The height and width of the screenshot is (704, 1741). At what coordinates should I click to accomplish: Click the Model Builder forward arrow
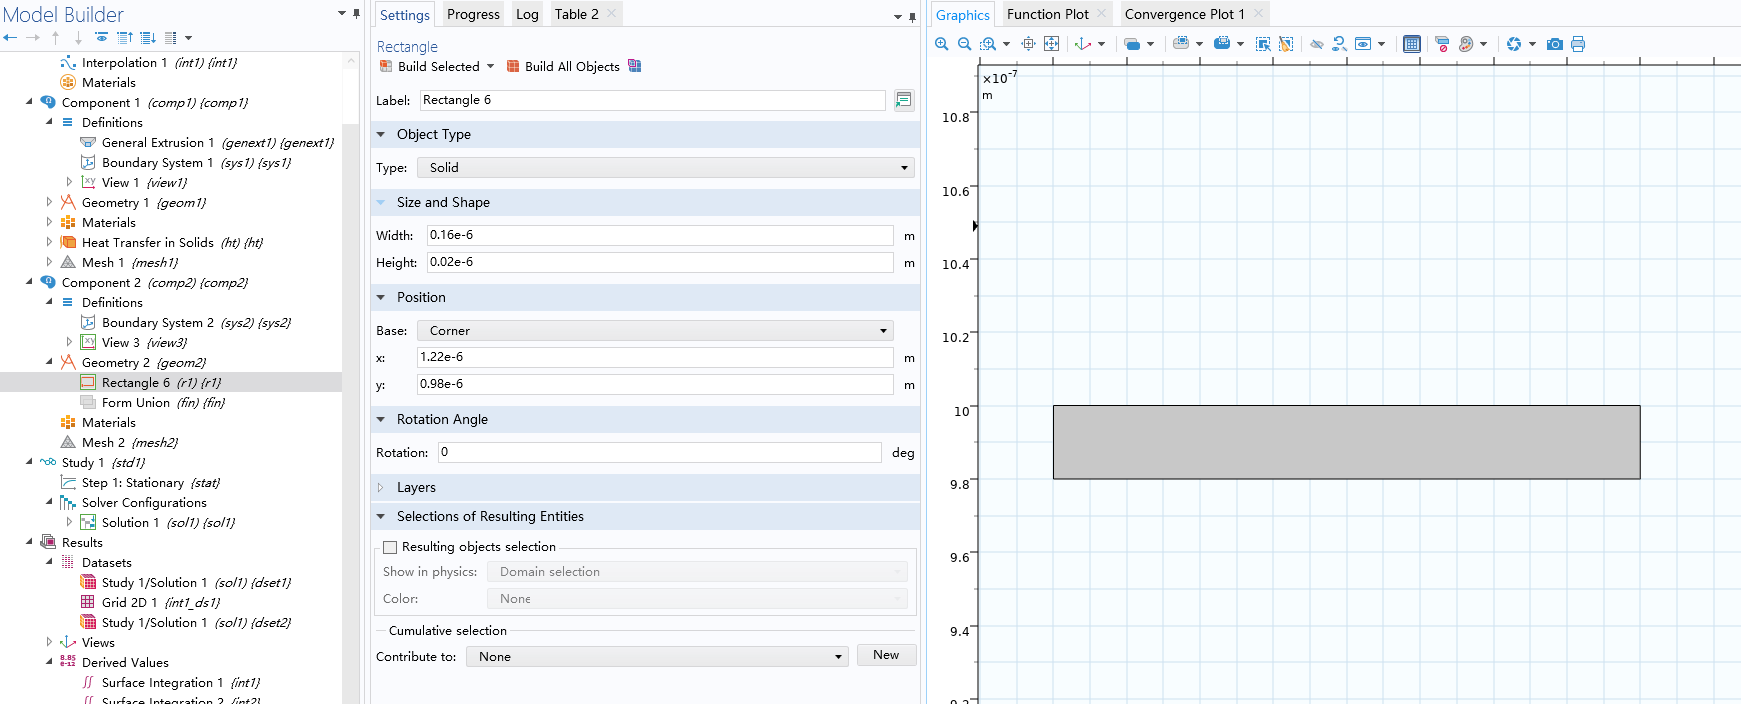33,38
